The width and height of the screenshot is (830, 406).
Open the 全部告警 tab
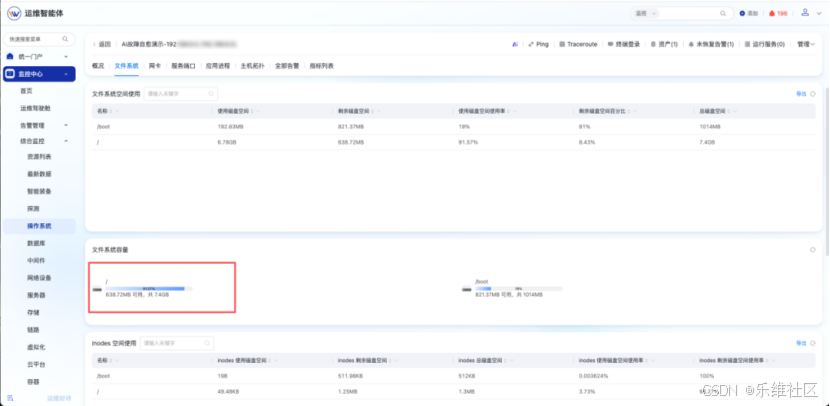287,66
